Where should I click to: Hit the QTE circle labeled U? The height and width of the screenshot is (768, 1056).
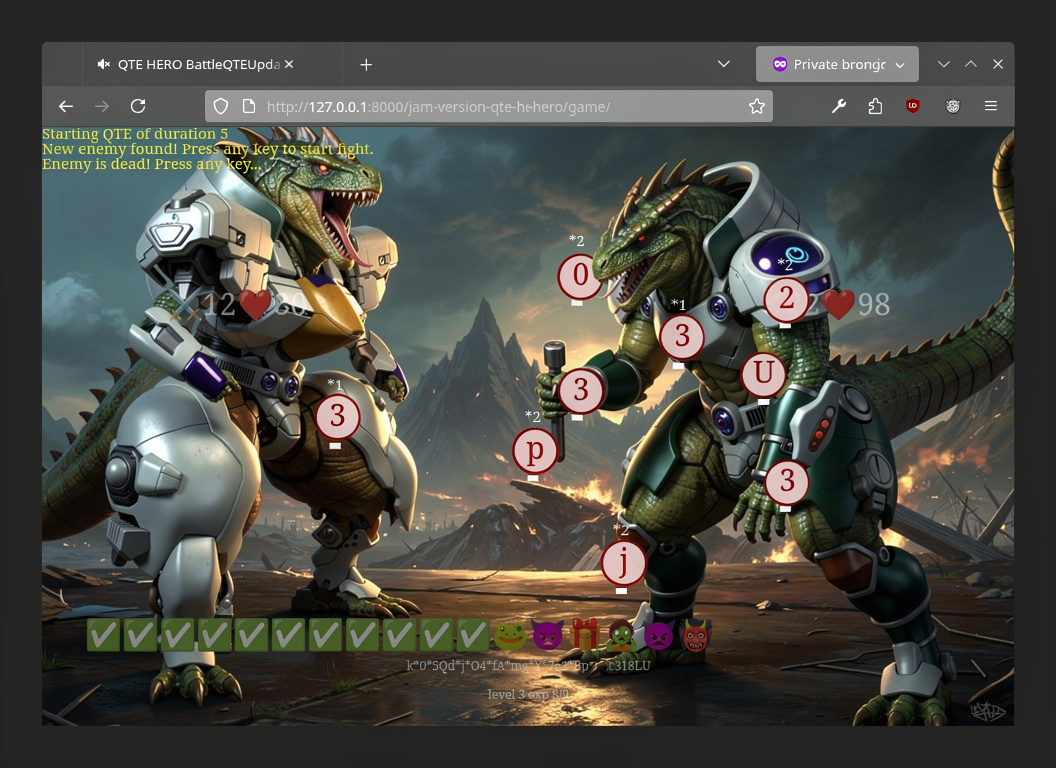point(763,373)
